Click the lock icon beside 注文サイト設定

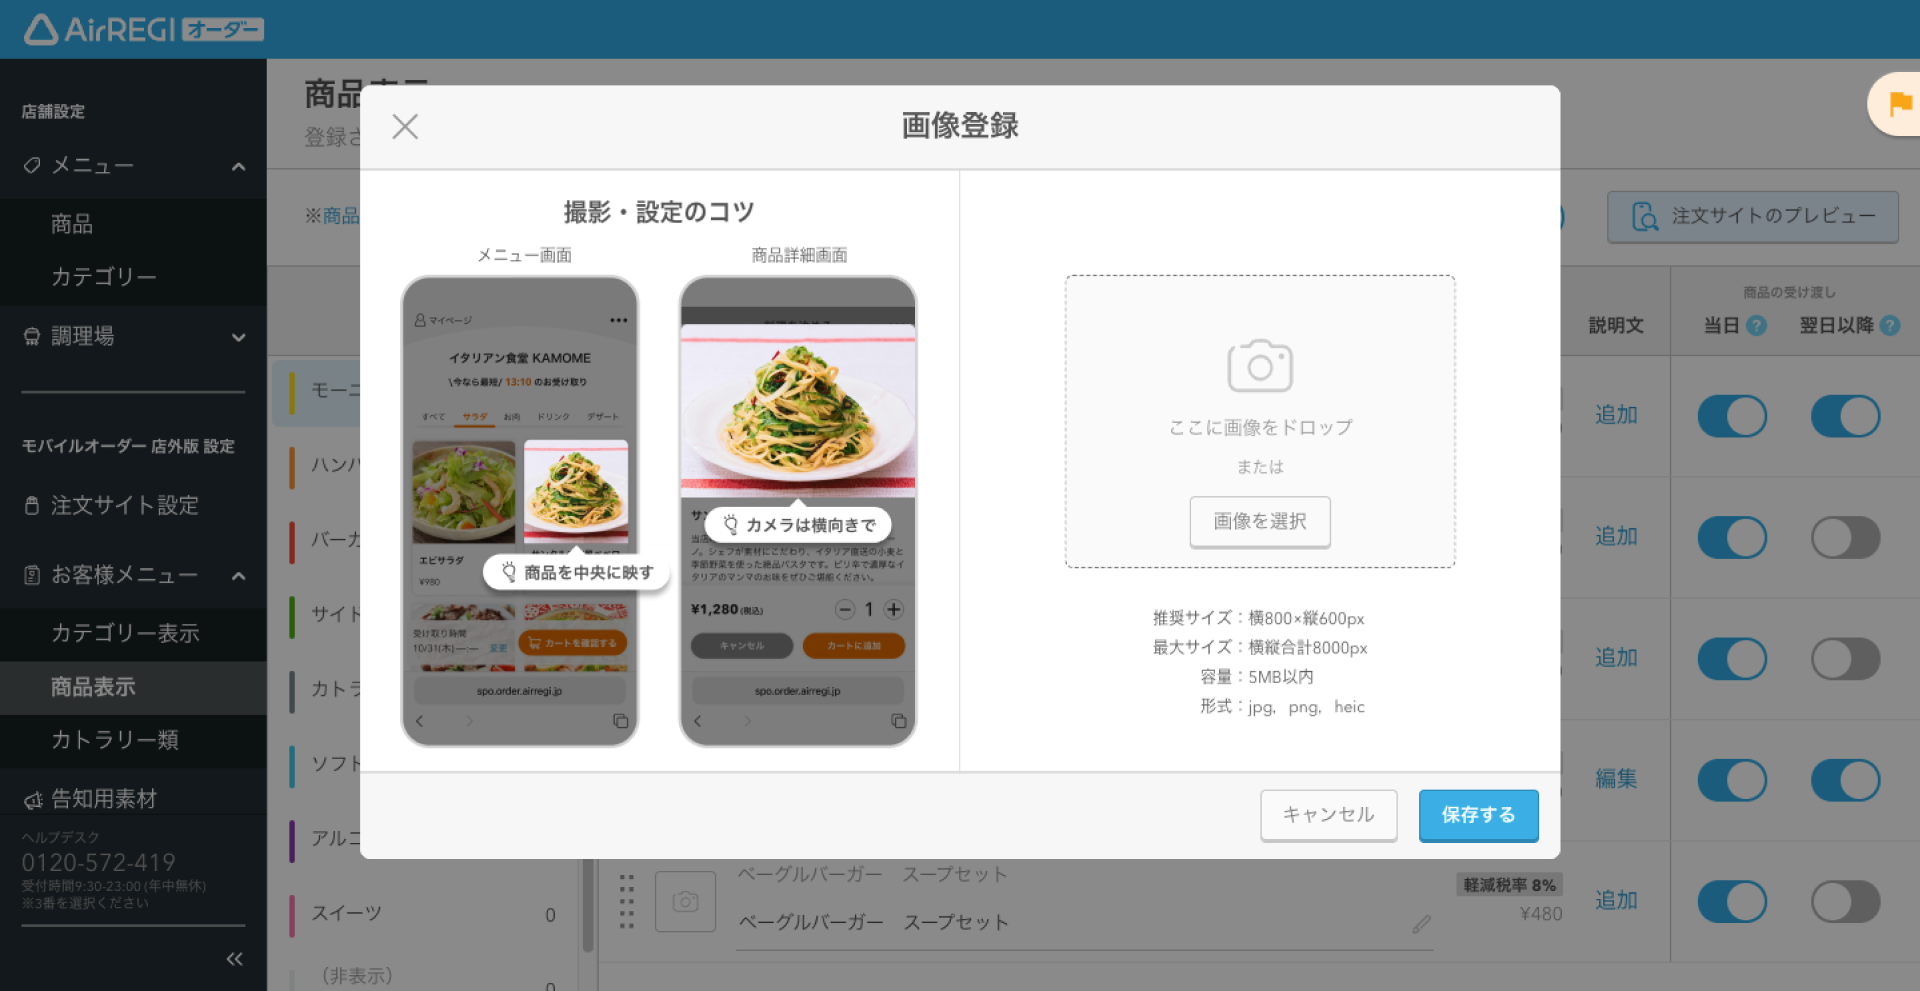pos(32,506)
